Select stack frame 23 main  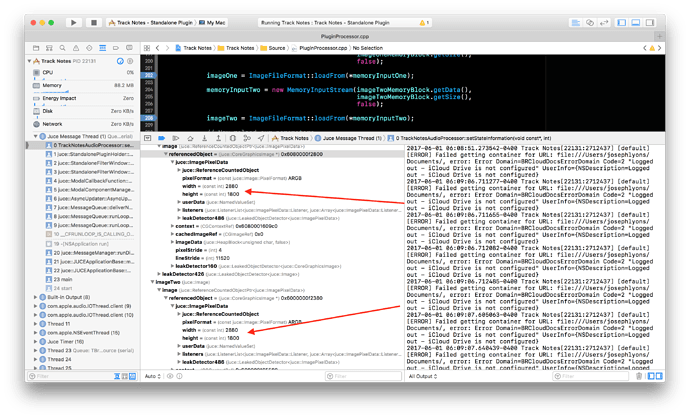tap(63, 279)
